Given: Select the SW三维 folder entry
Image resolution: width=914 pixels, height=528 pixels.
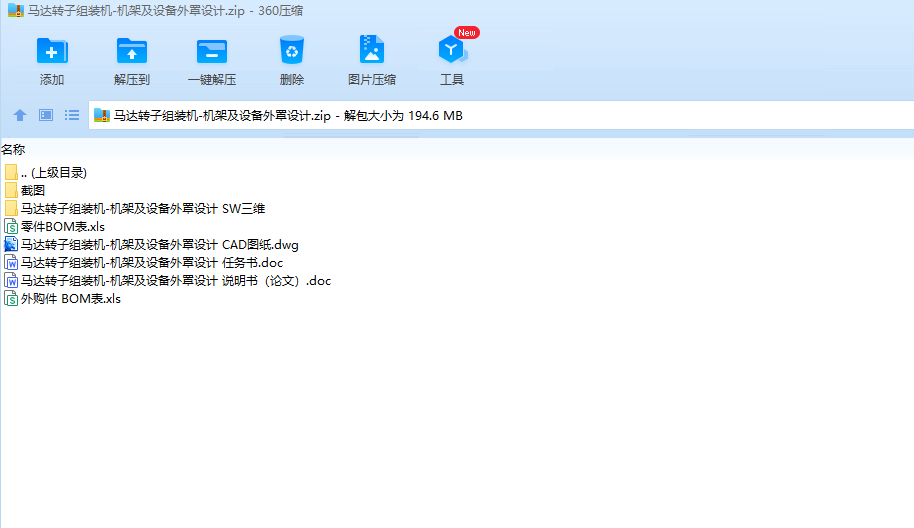Looking at the screenshot, I should 135,209.
